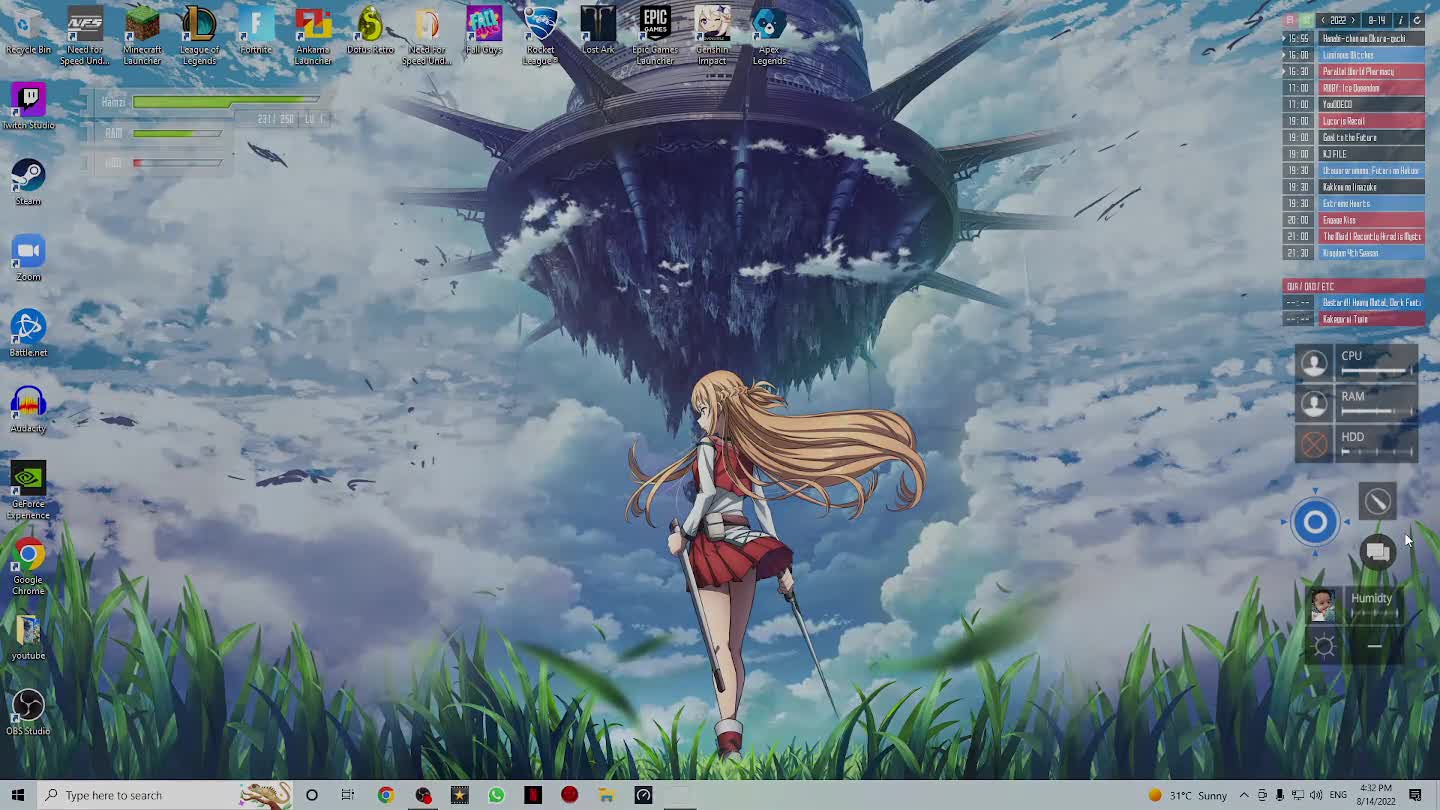Click the blue circular ring widget button
The image size is (1440, 810).
point(1315,522)
